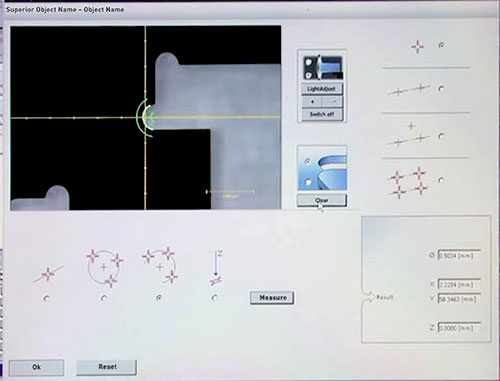500x381 pixels.
Task: Click the three-point arc icon
Action: 160,266
